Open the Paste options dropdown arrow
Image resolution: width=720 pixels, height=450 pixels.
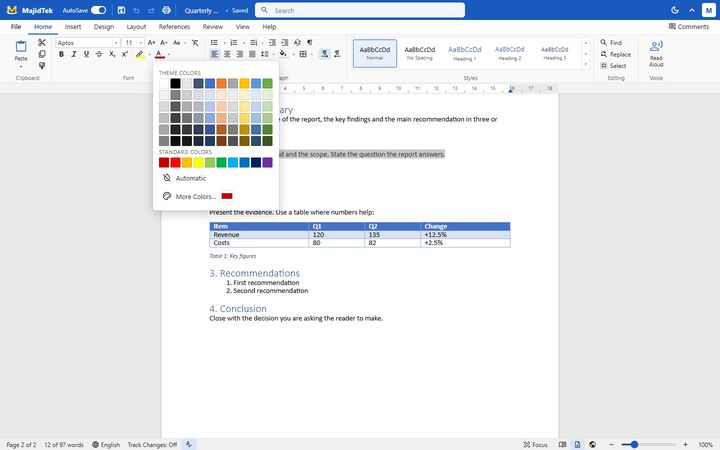coord(21,67)
